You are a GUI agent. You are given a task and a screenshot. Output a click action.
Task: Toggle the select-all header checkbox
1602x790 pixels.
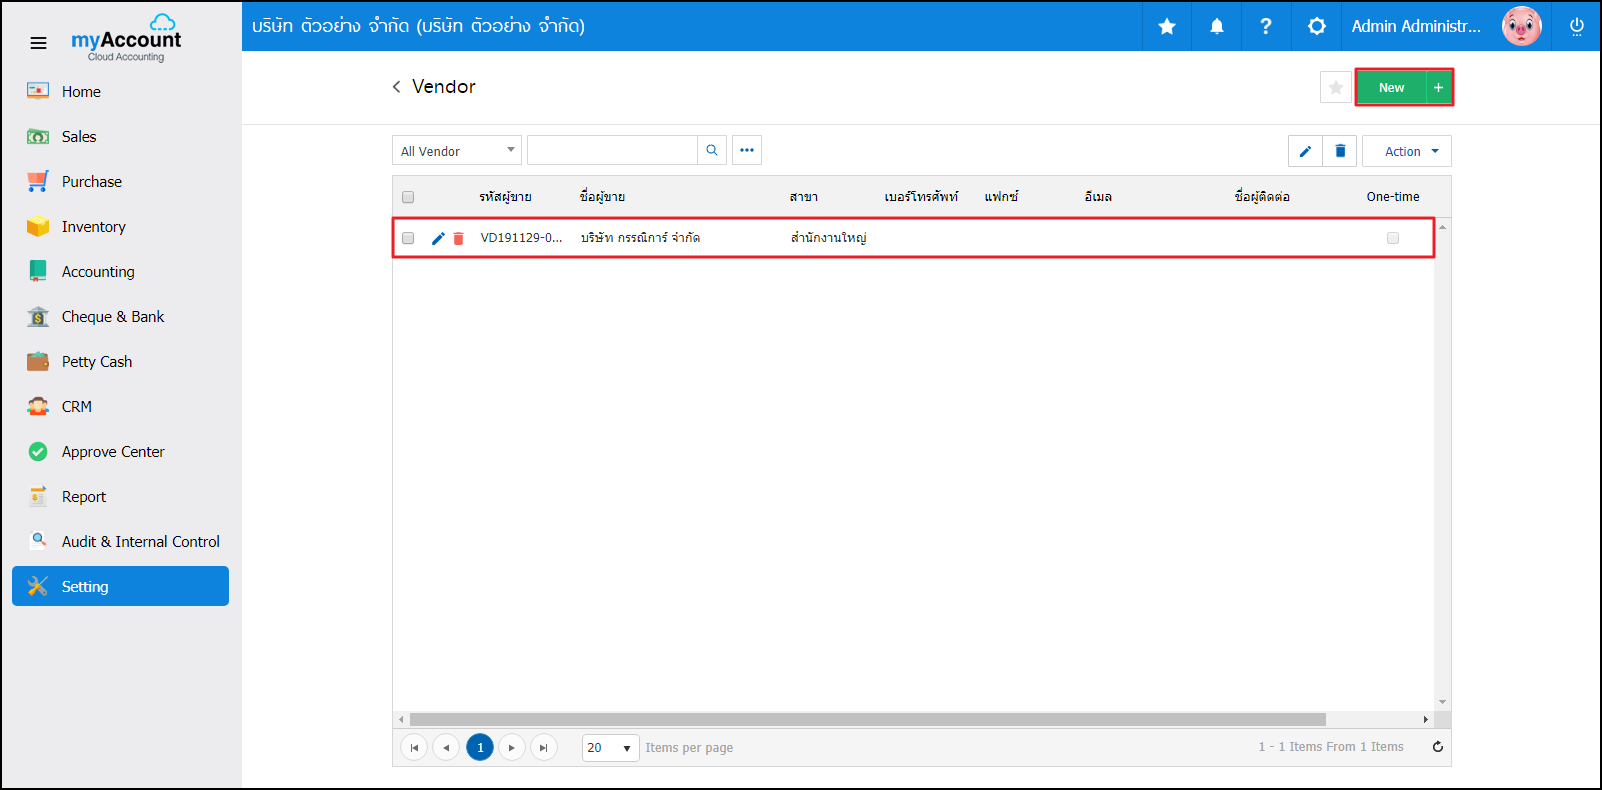[x=408, y=197]
